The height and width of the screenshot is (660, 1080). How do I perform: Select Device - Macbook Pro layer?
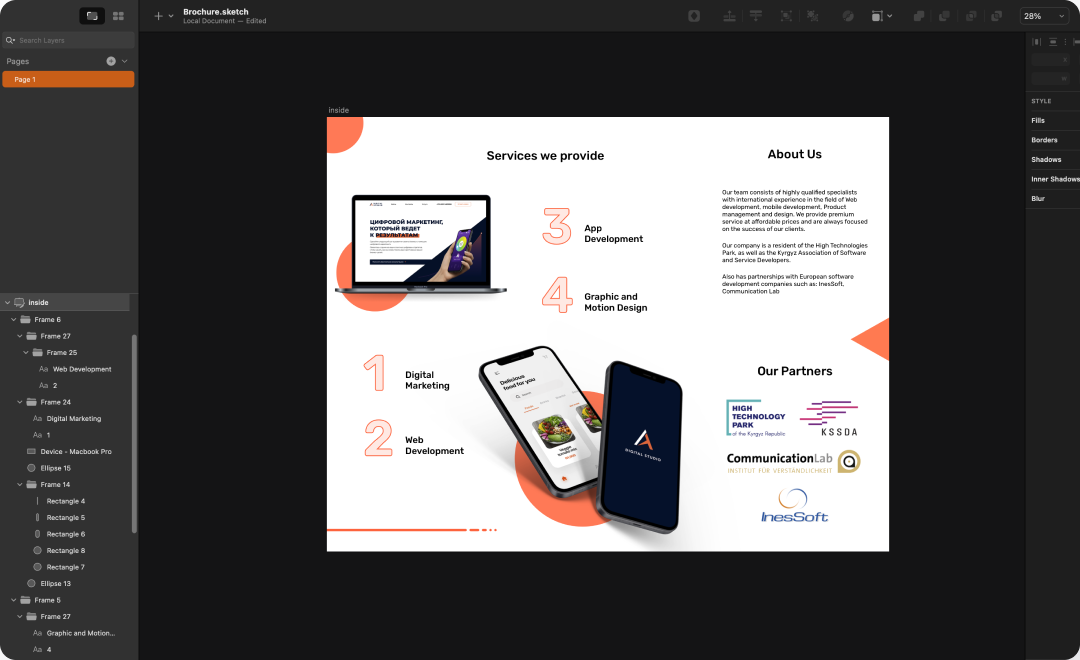75,452
